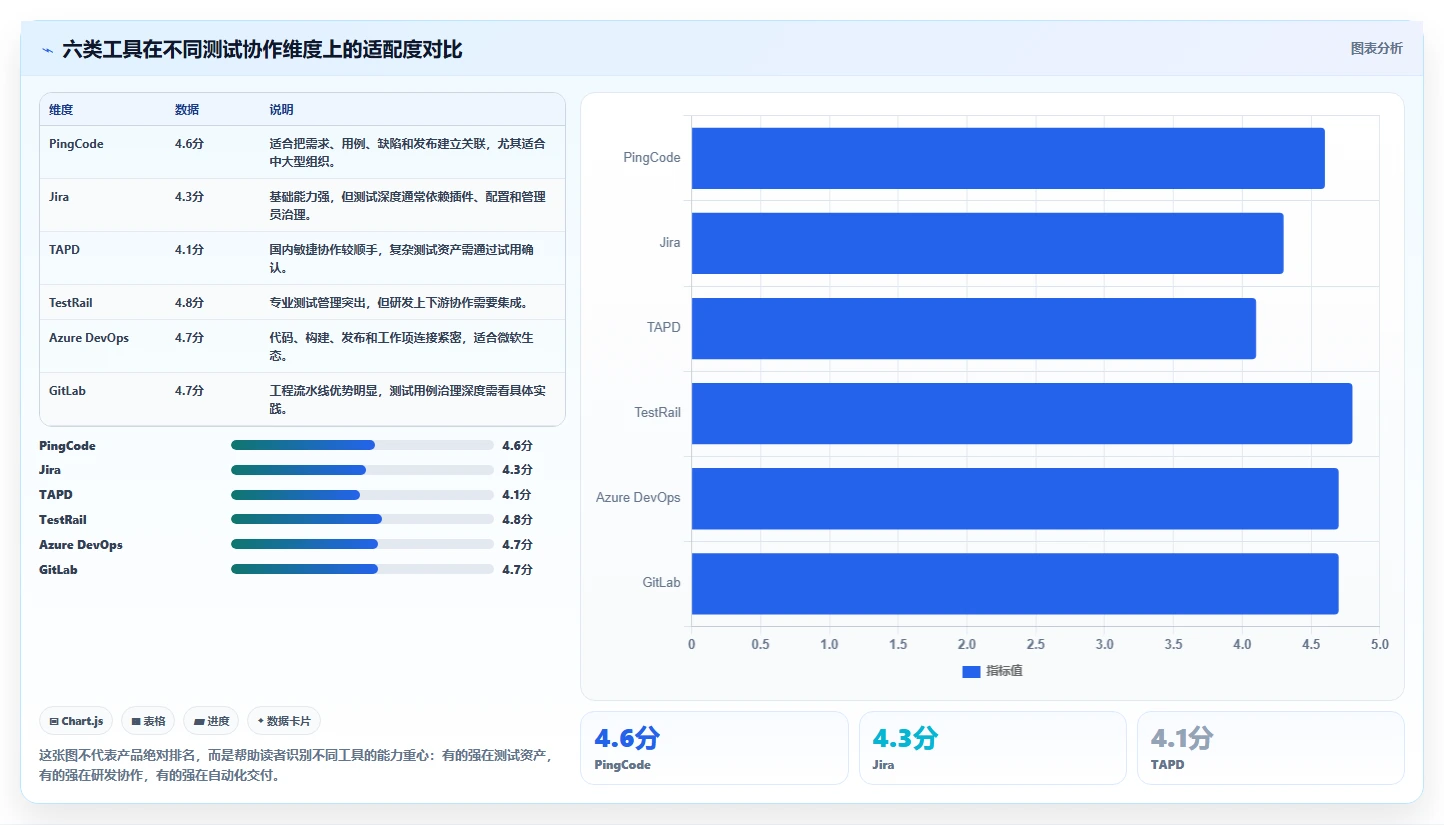Click the Azure DevOps progress list label
The image size is (1444, 825).
point(81,545)
